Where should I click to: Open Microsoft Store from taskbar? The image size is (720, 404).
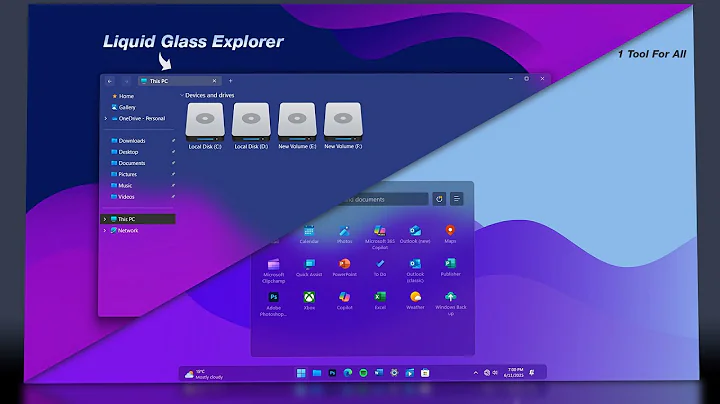click(425, 373)
